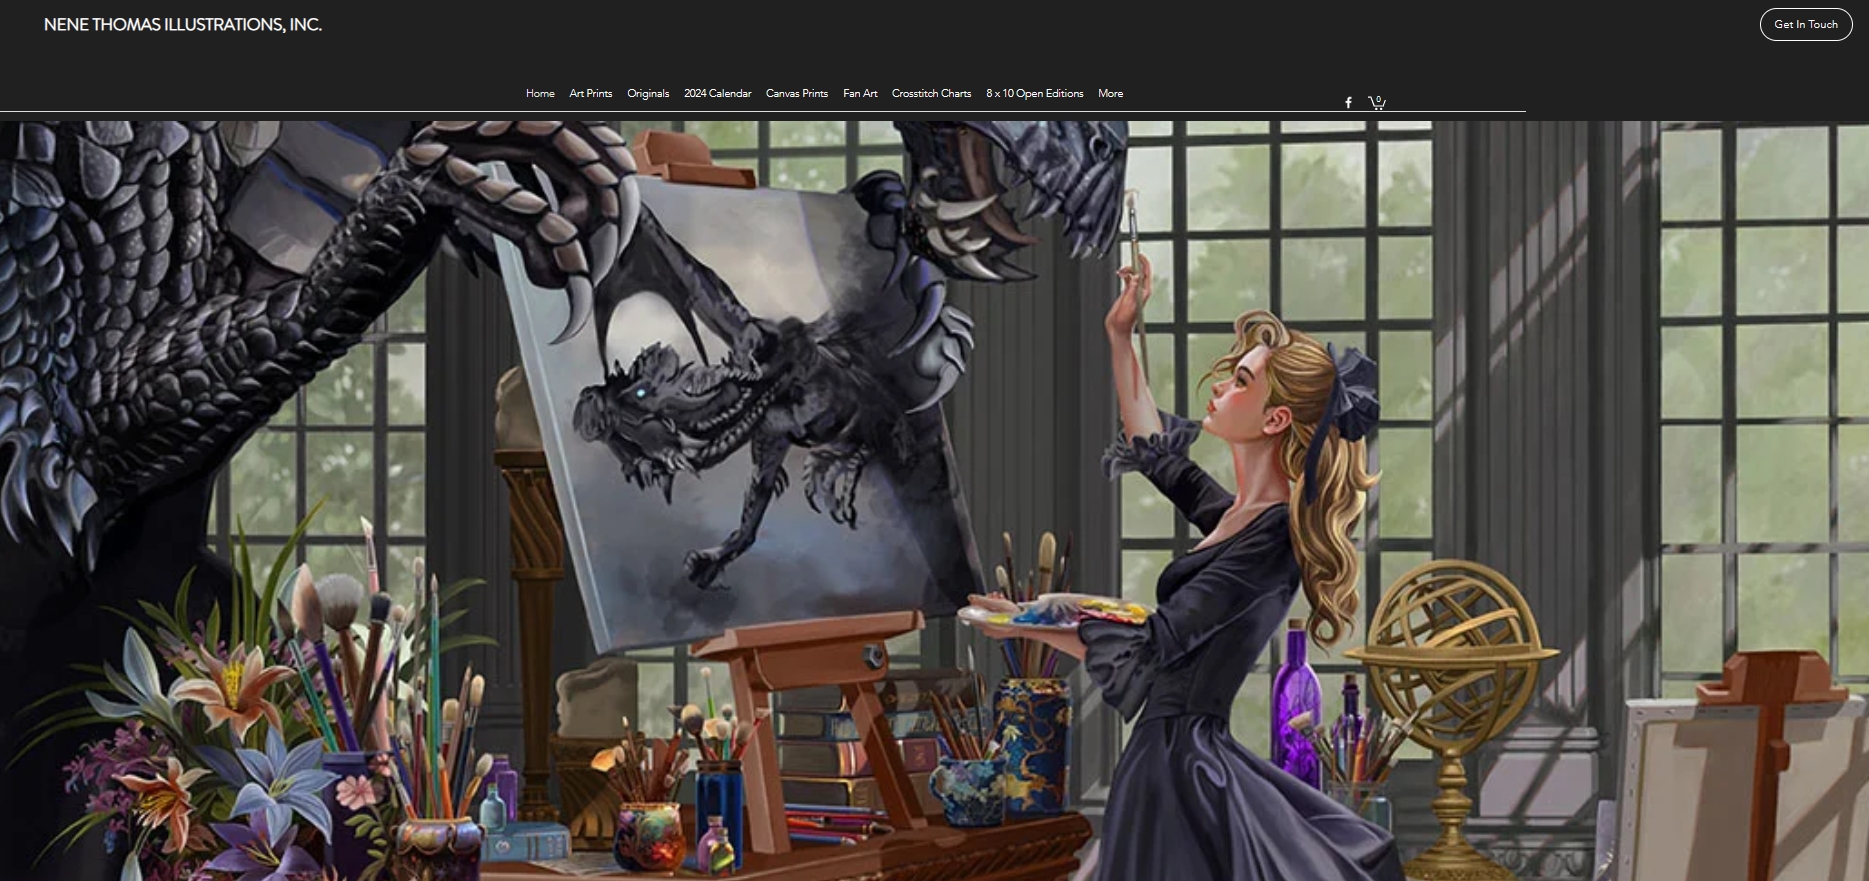Open the 8 x 10 Open Editions page
The image size is (1869, 881).
coord(1035,93)
